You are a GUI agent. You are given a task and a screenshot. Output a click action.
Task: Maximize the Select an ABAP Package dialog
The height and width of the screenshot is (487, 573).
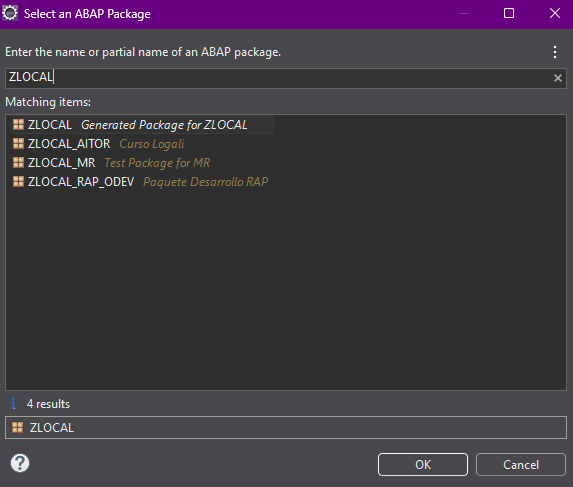509,14
